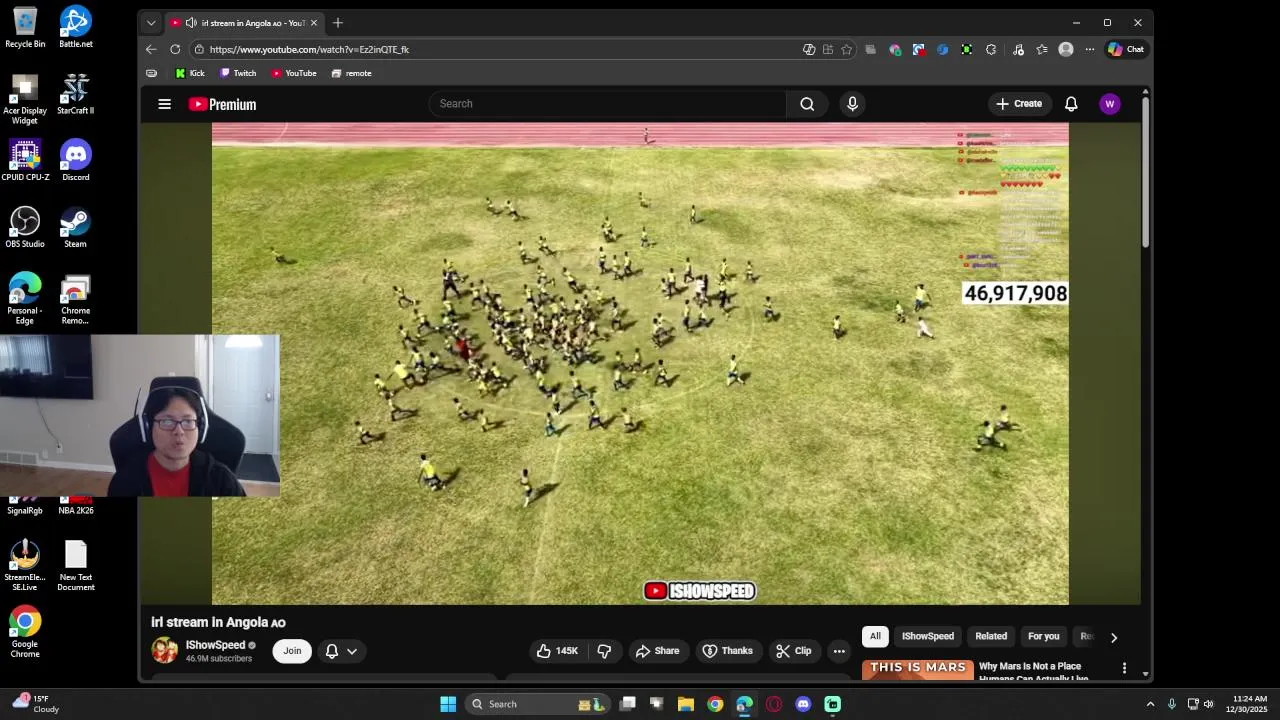This screenshot has height=720, width=1280.
Task: Select the IShowSpeed filter chip
Action: [928, 636]
